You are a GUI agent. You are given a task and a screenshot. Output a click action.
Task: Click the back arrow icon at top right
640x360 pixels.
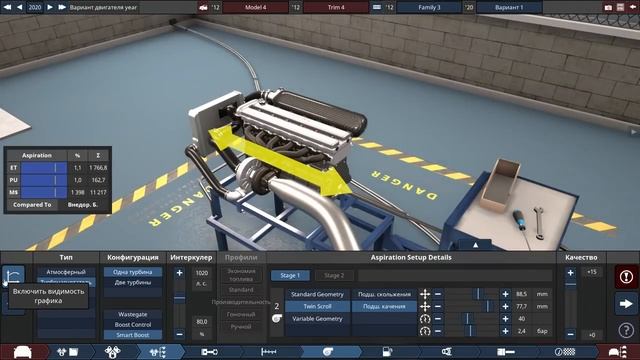633,7
